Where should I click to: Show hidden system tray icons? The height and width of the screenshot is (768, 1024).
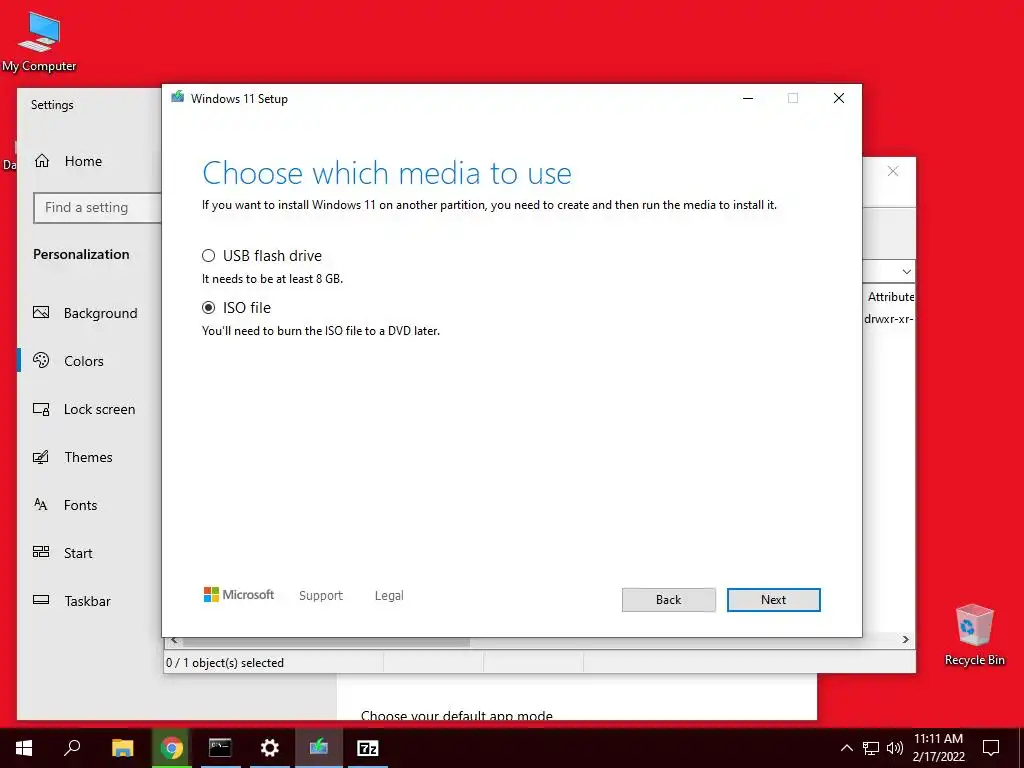846,748
